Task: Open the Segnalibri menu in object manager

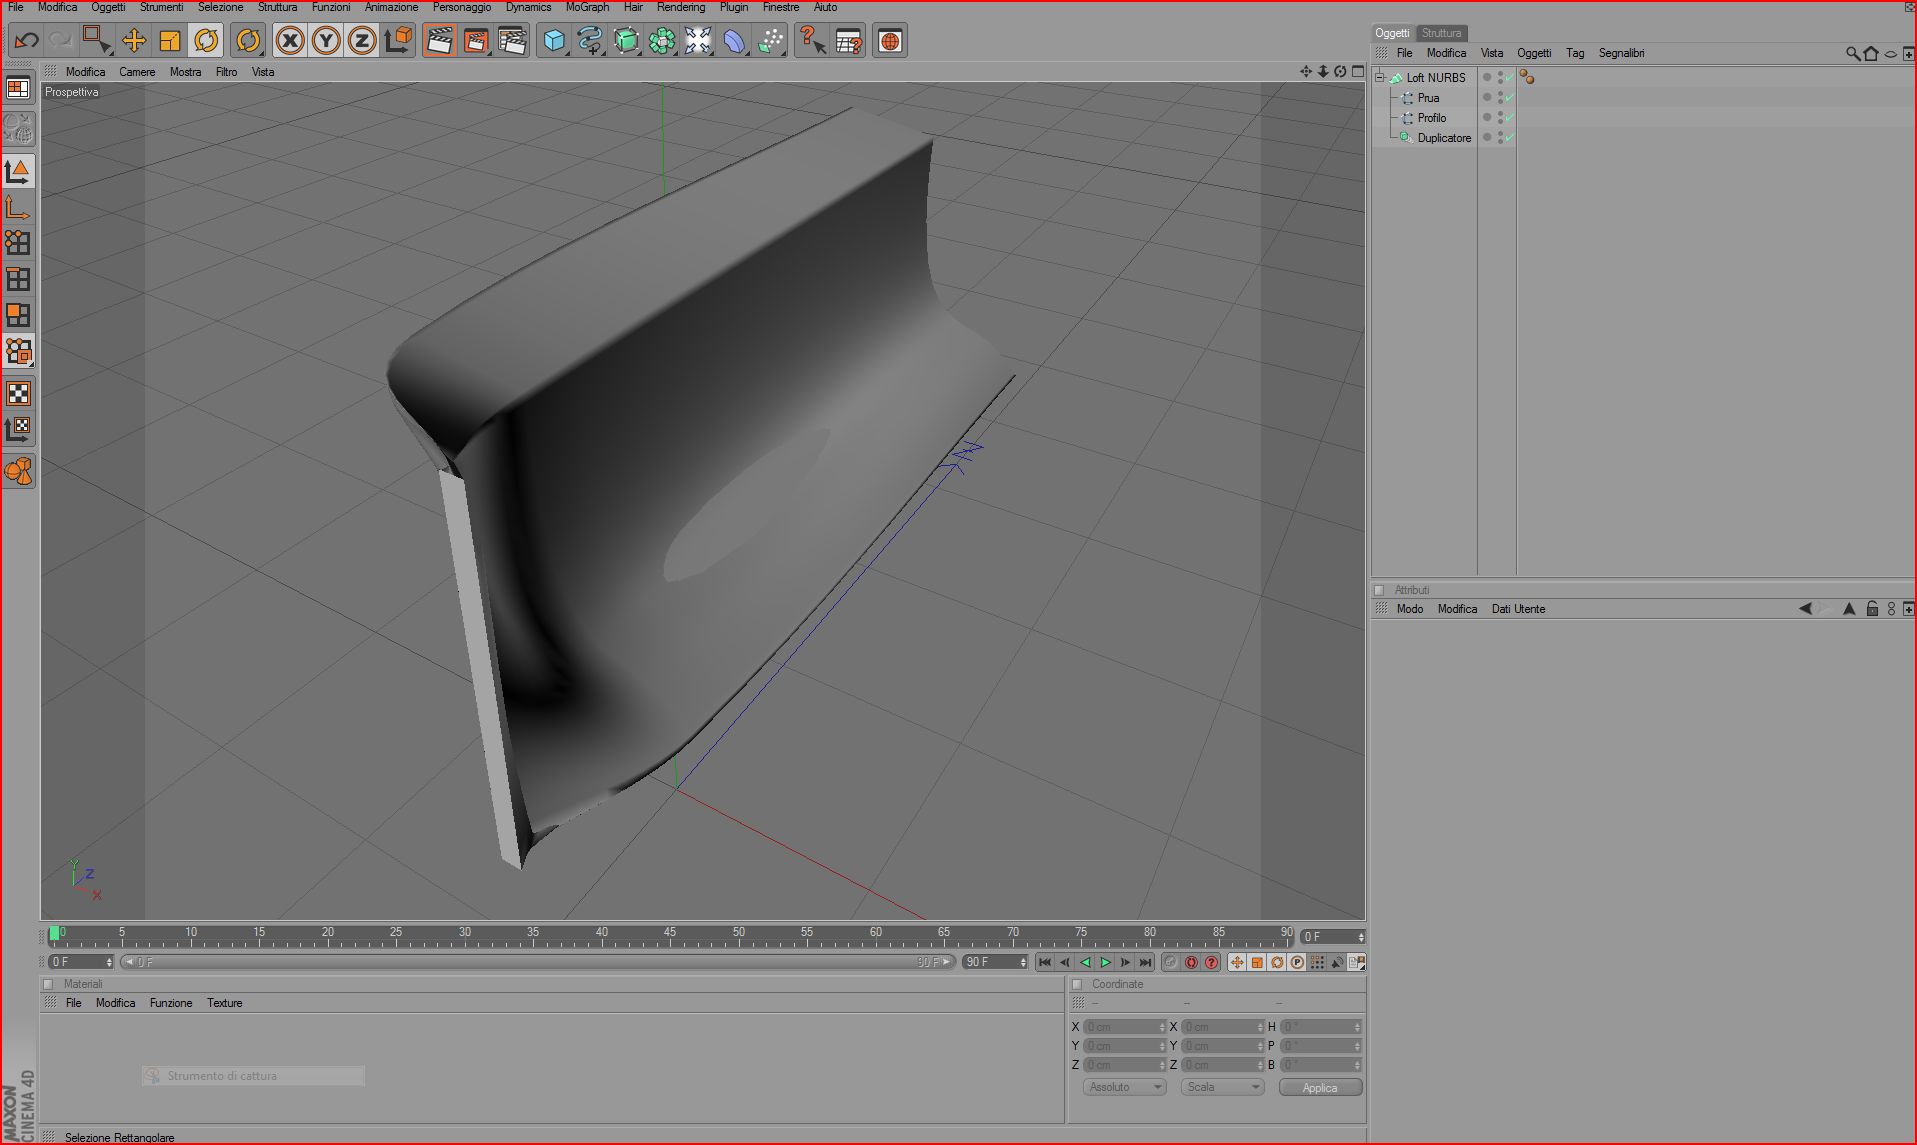Action: 1621,53
